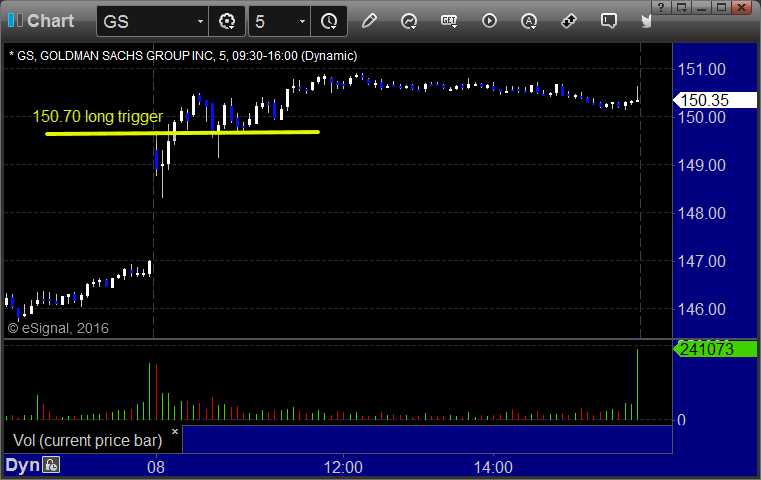Click the GET toolbar icon
The height and width of the screenshot is (480, 761).
449,21
